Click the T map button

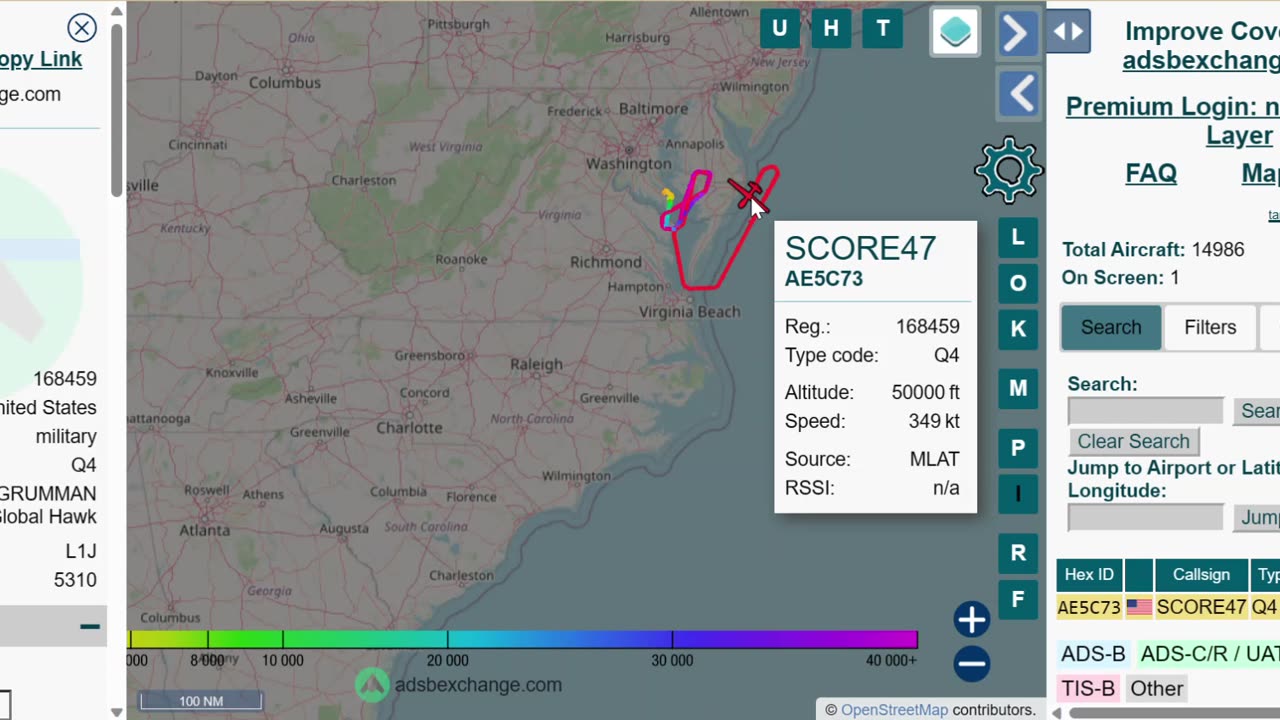[x=883, y=29]
